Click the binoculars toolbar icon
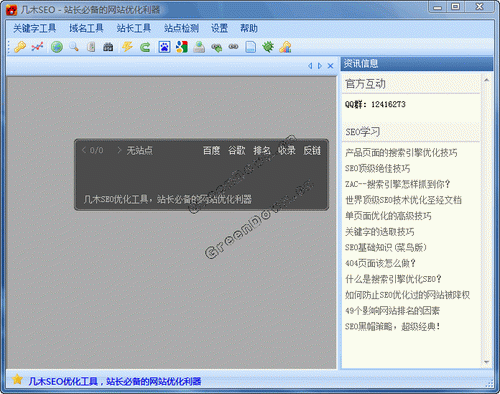 pos(108,47)
